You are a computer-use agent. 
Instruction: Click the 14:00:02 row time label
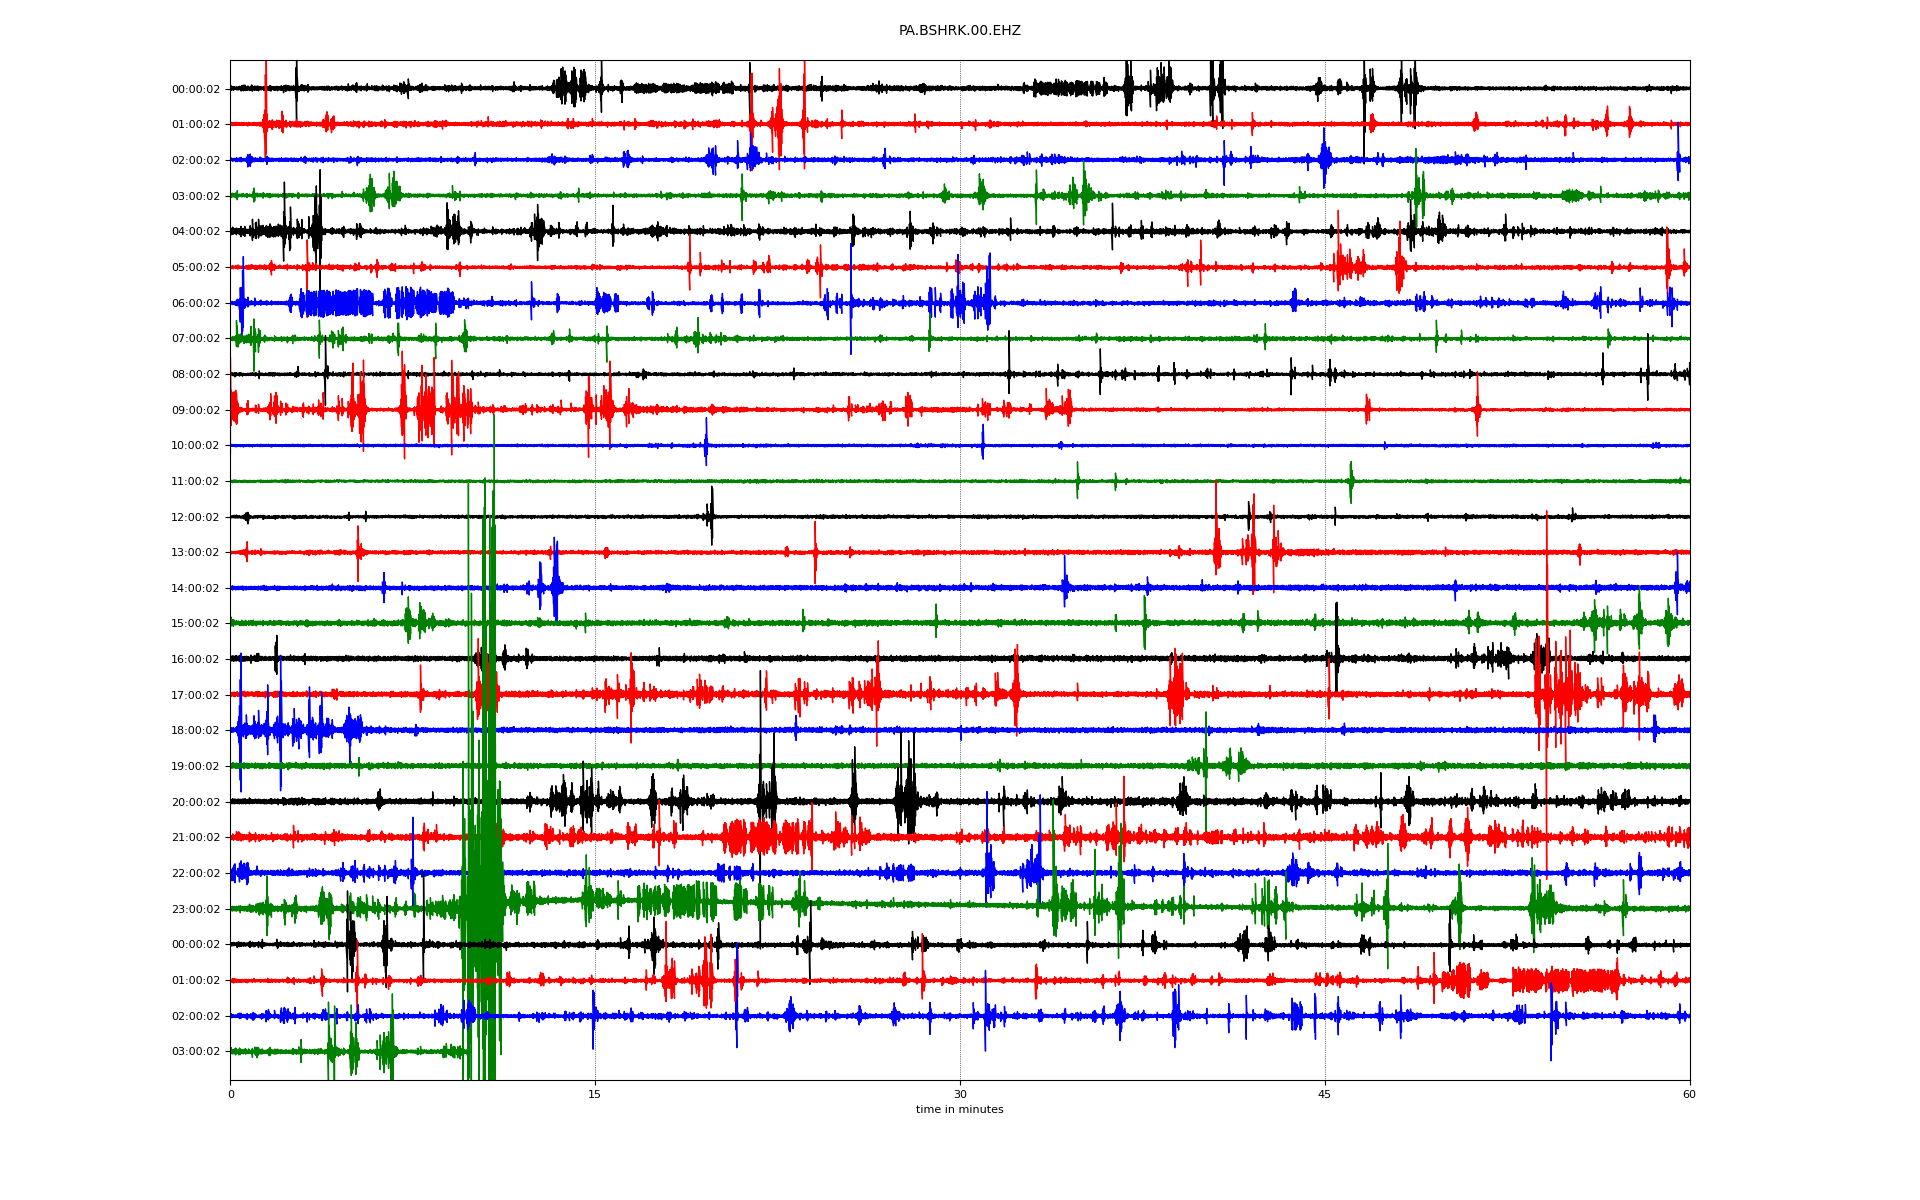click(x=195, y=588)
